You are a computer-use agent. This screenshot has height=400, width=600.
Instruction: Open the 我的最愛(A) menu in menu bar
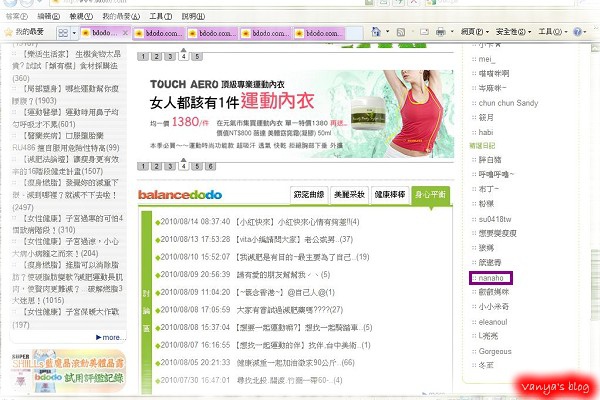[121, 16]
